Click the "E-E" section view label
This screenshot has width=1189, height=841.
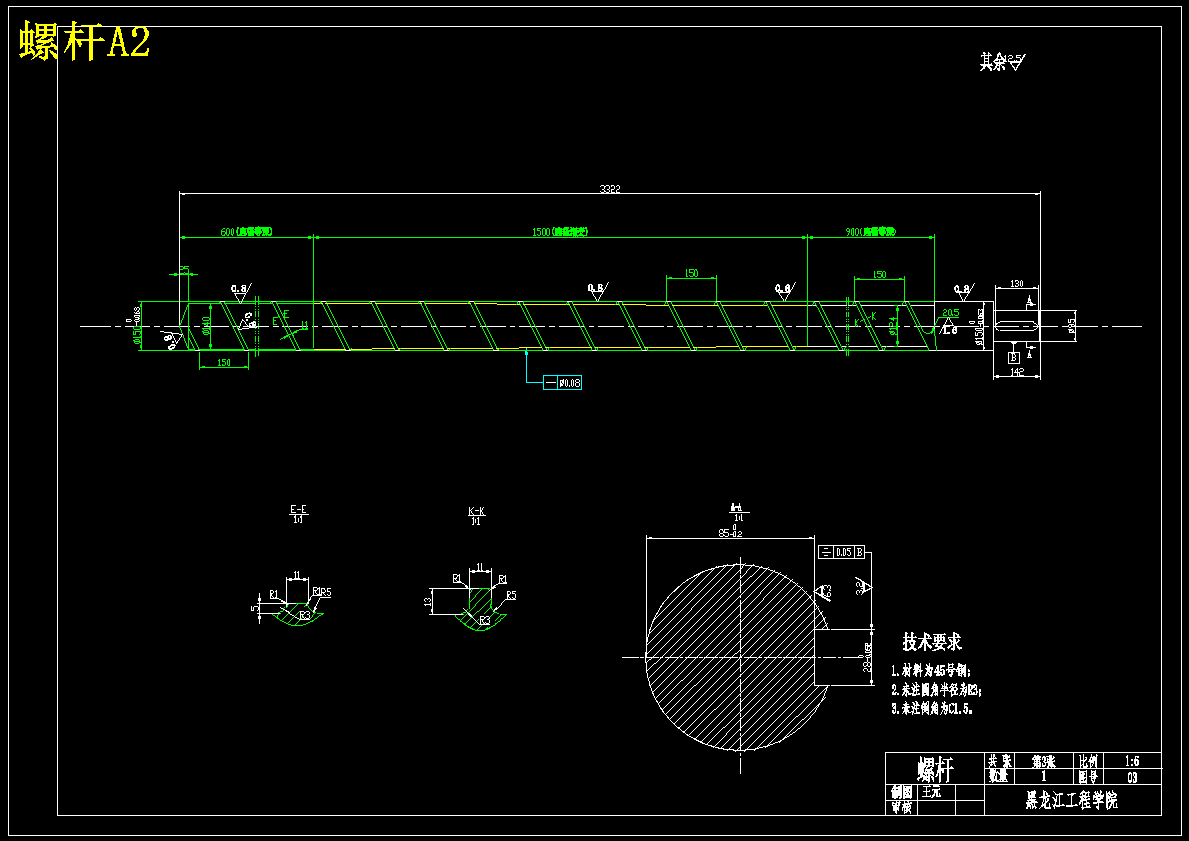click(299, 510)
